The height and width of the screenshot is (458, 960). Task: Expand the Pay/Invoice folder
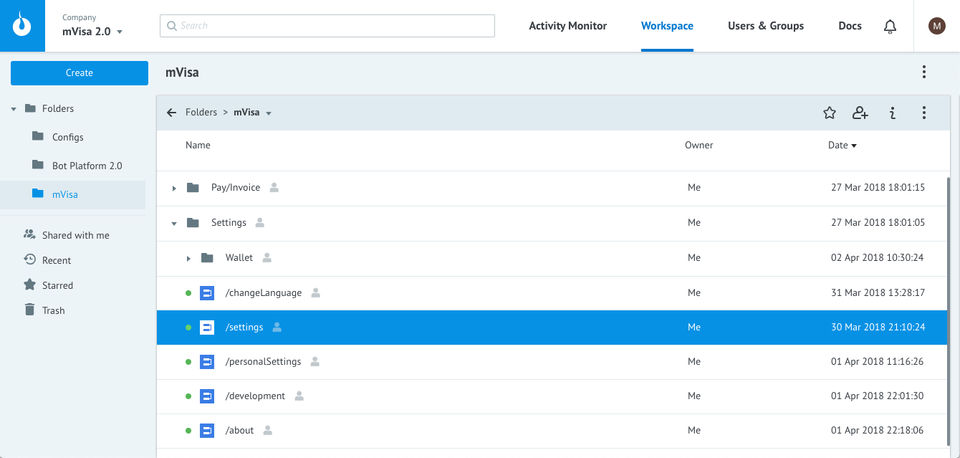click(x=175, y=188)
